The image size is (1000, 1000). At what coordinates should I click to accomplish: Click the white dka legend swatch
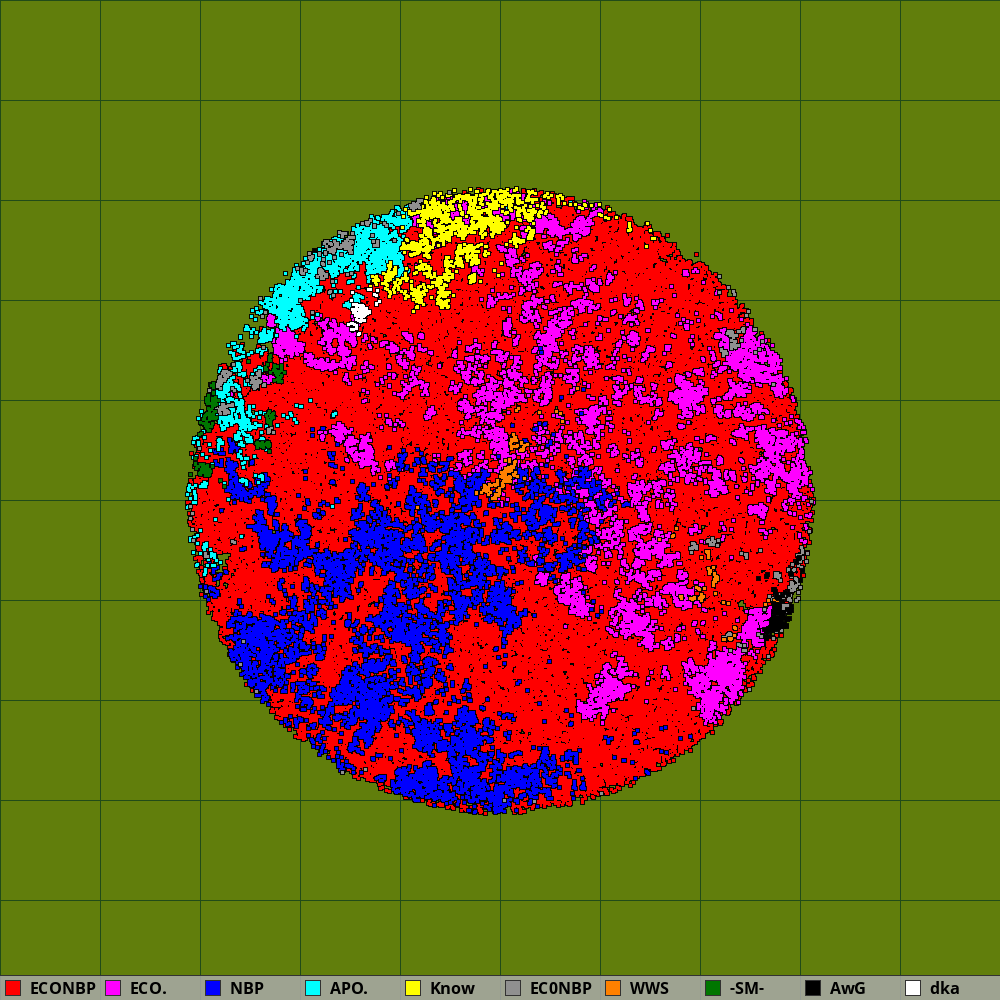(913, 988)
